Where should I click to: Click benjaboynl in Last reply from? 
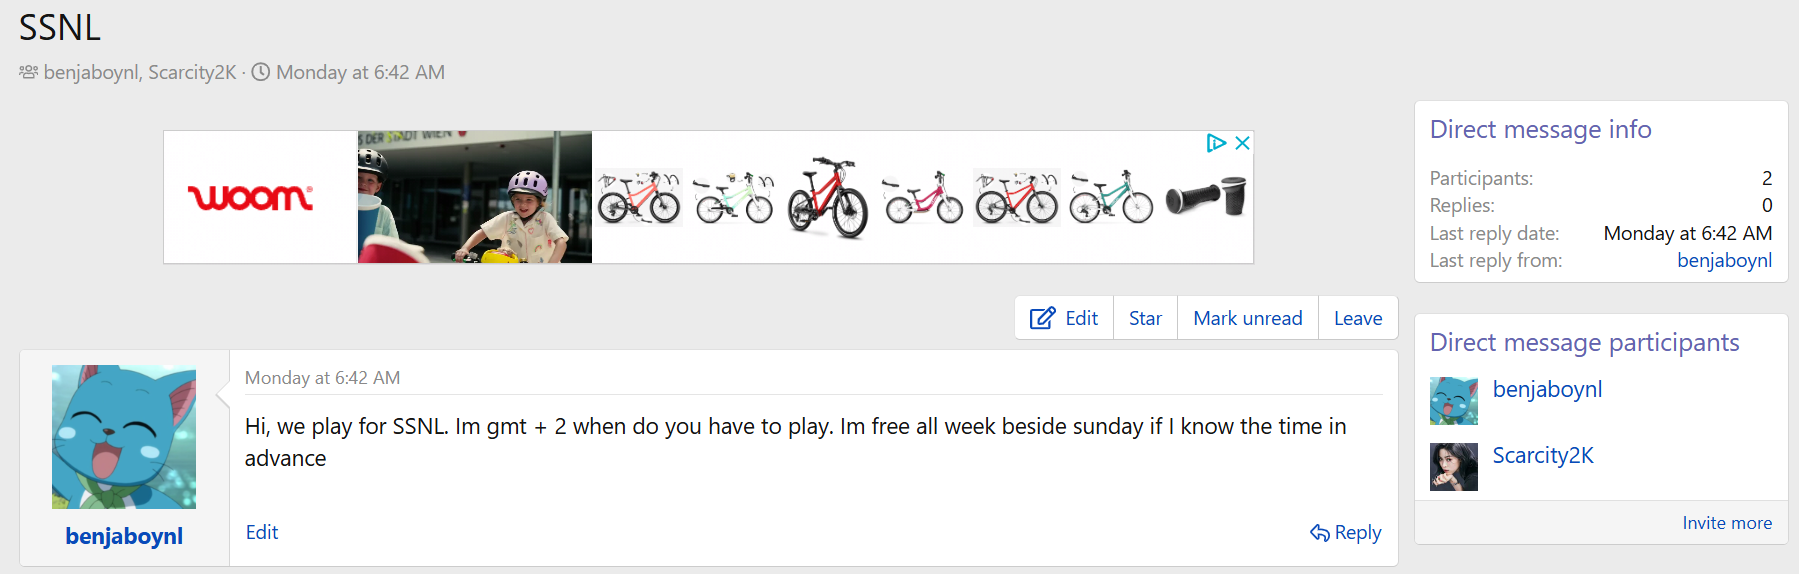(x=1724, y=261)
